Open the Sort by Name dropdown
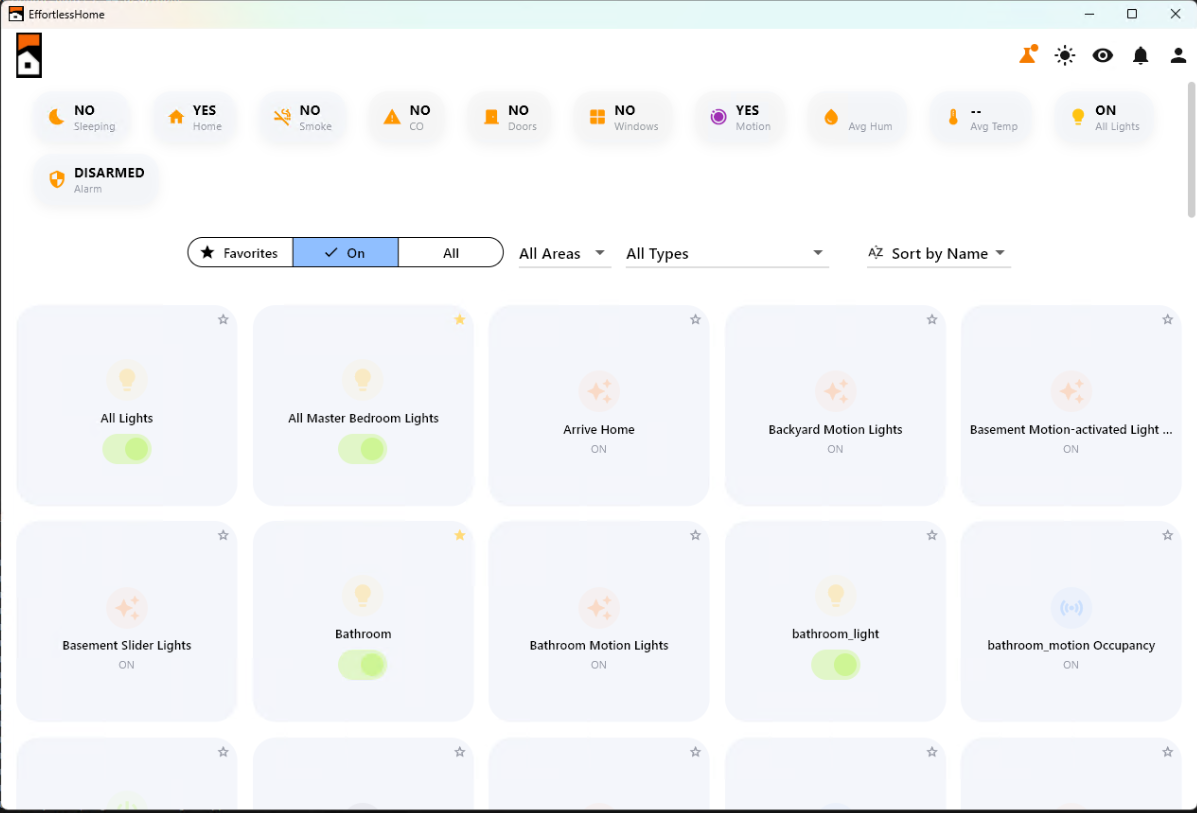Viewport: 1197px width, 813px height. [x=938, y=253]
